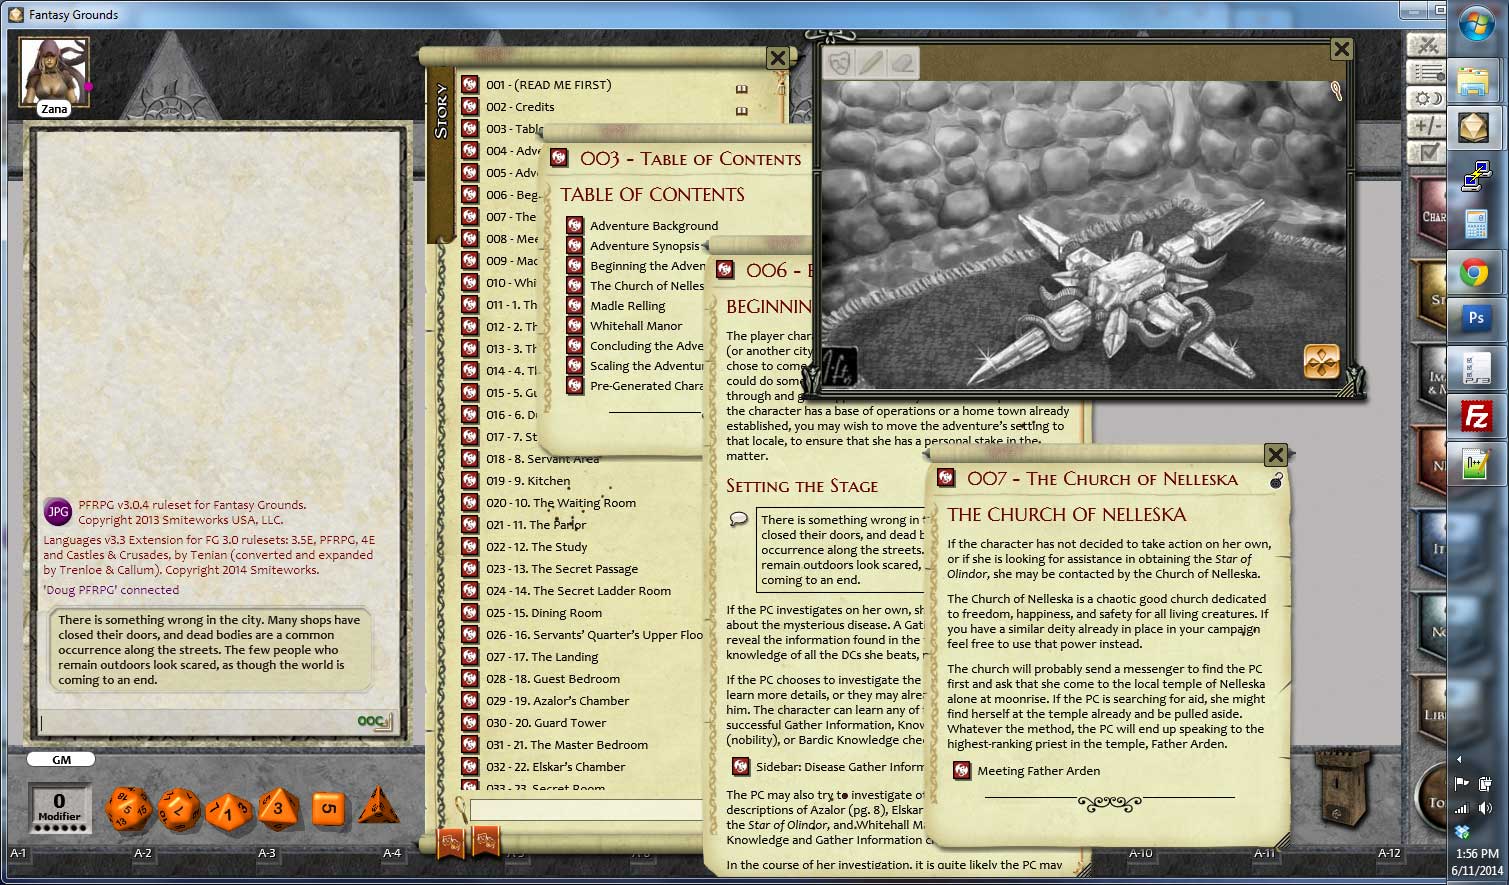Click the d20 die
The width and height of the screenshot is (1509, 885).
point(128,808)
